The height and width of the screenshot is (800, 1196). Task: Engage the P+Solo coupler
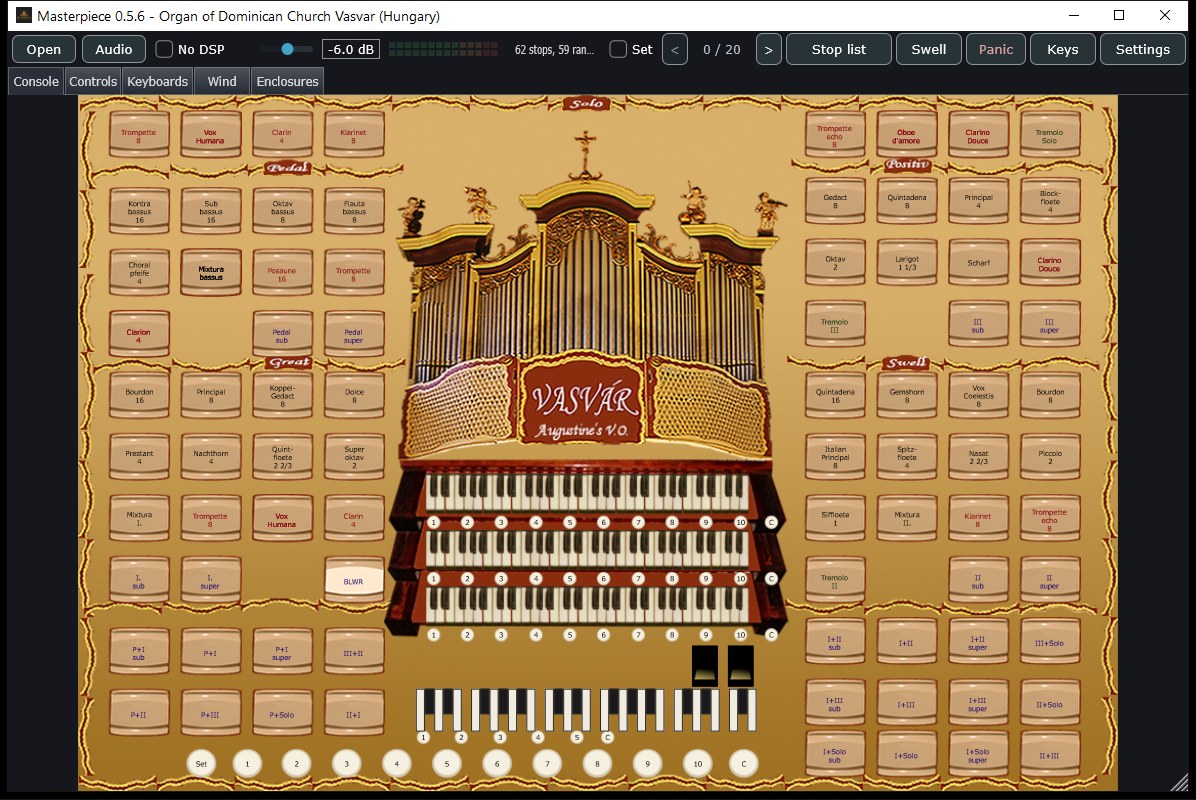(x=282, y=714)
